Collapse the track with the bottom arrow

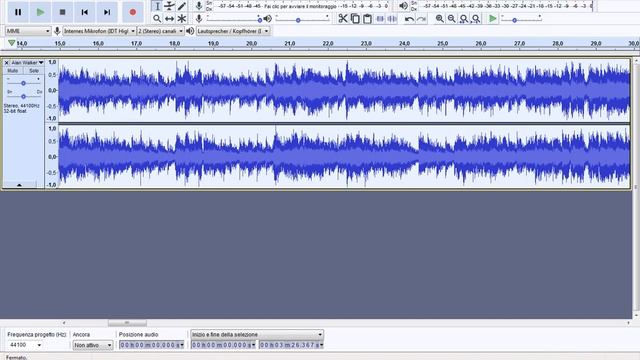pos(19,185)
